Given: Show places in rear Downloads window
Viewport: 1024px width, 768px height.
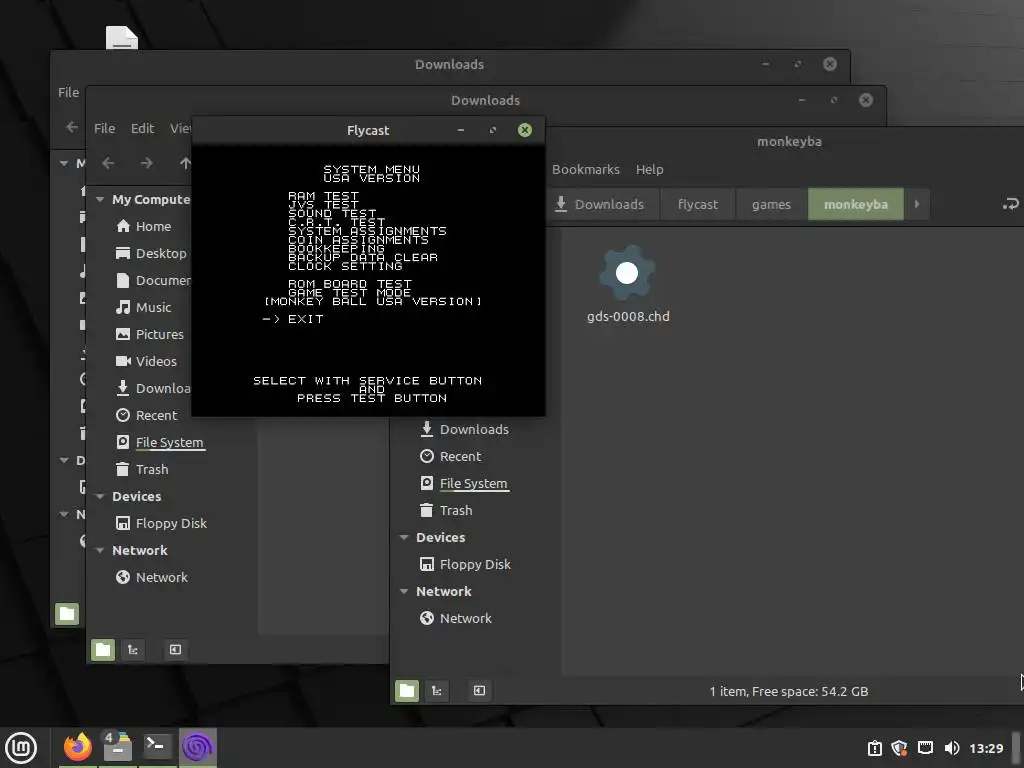Looking at the screenshot, I should (67, 614).
